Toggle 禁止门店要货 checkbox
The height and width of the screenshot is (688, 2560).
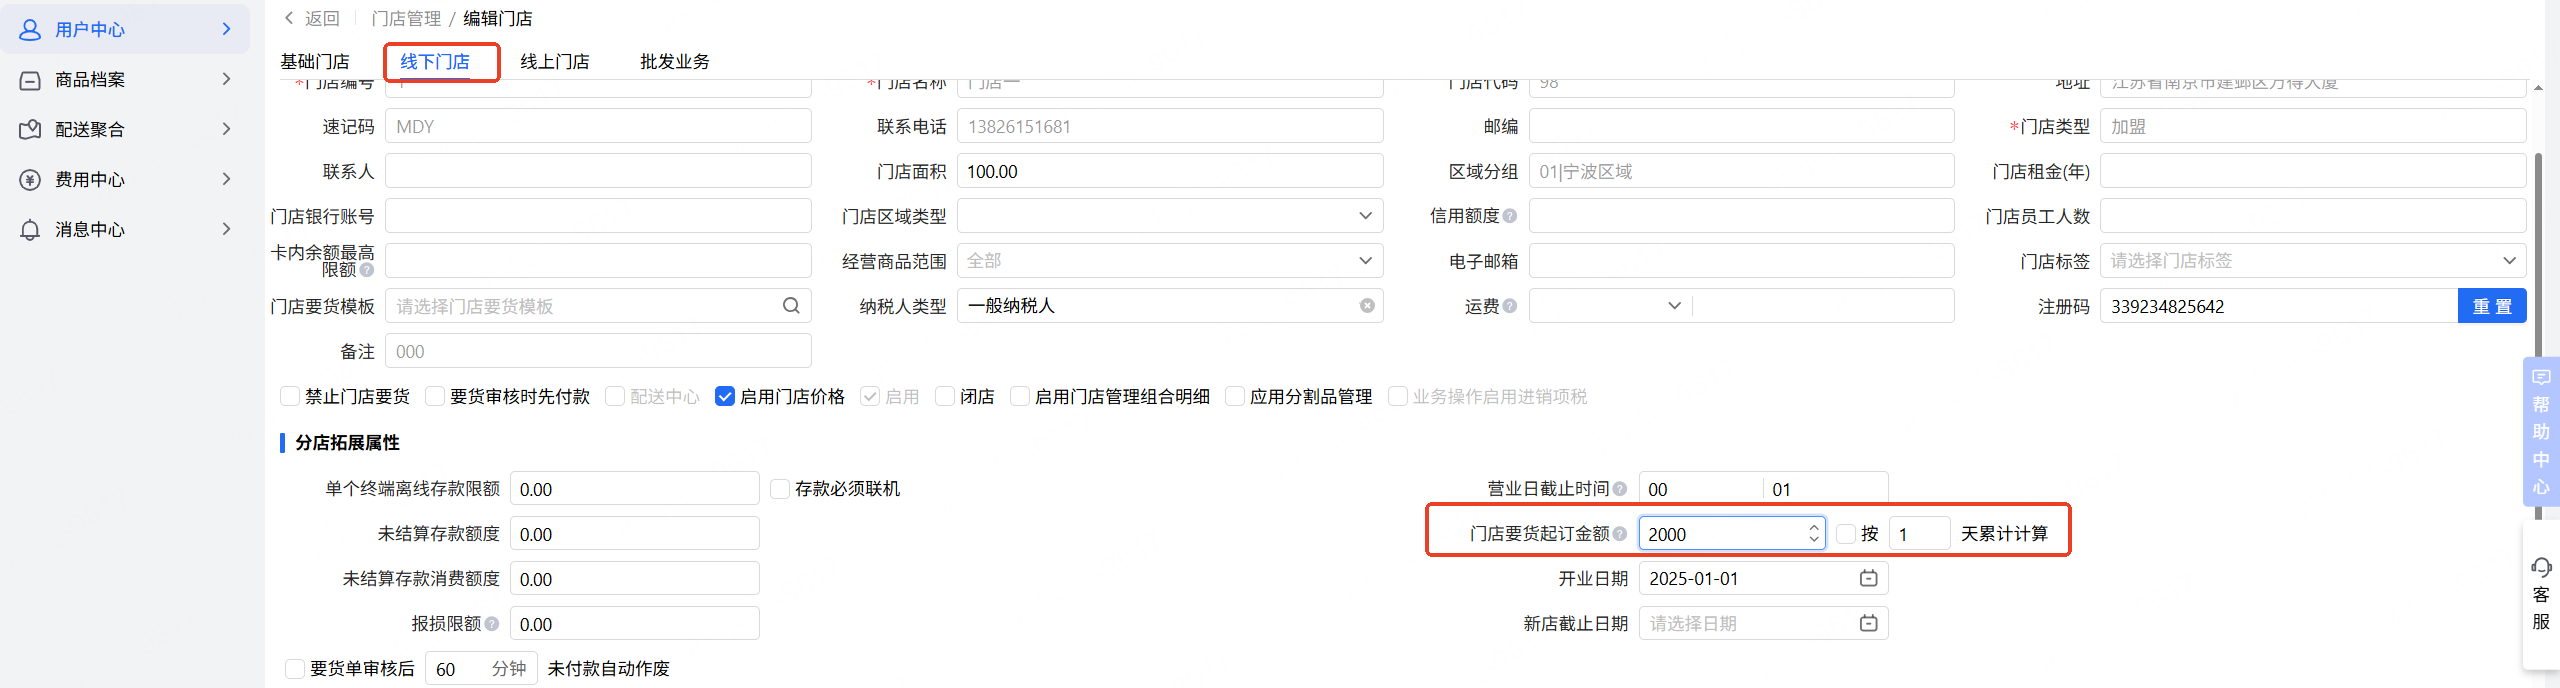[x=290, y=397]
